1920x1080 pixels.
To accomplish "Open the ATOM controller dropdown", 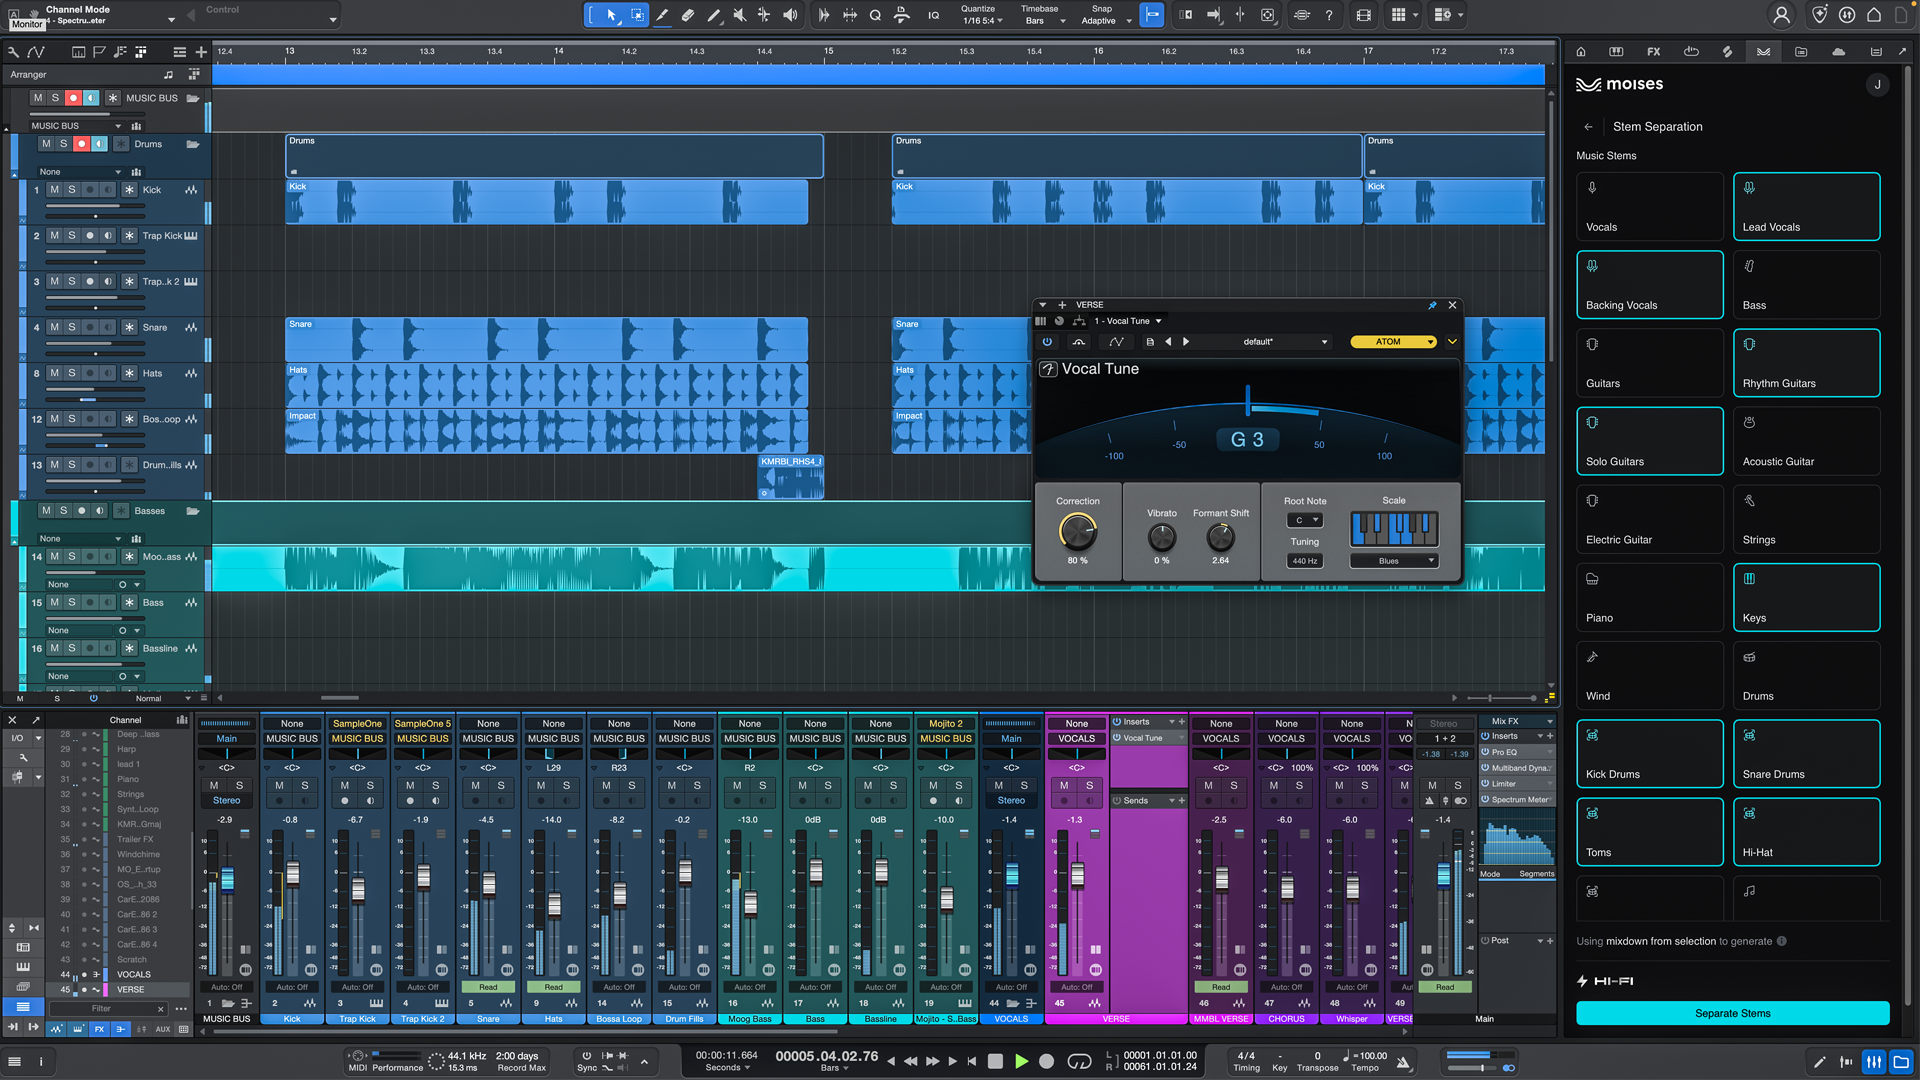I will (x=1393, y=342).
